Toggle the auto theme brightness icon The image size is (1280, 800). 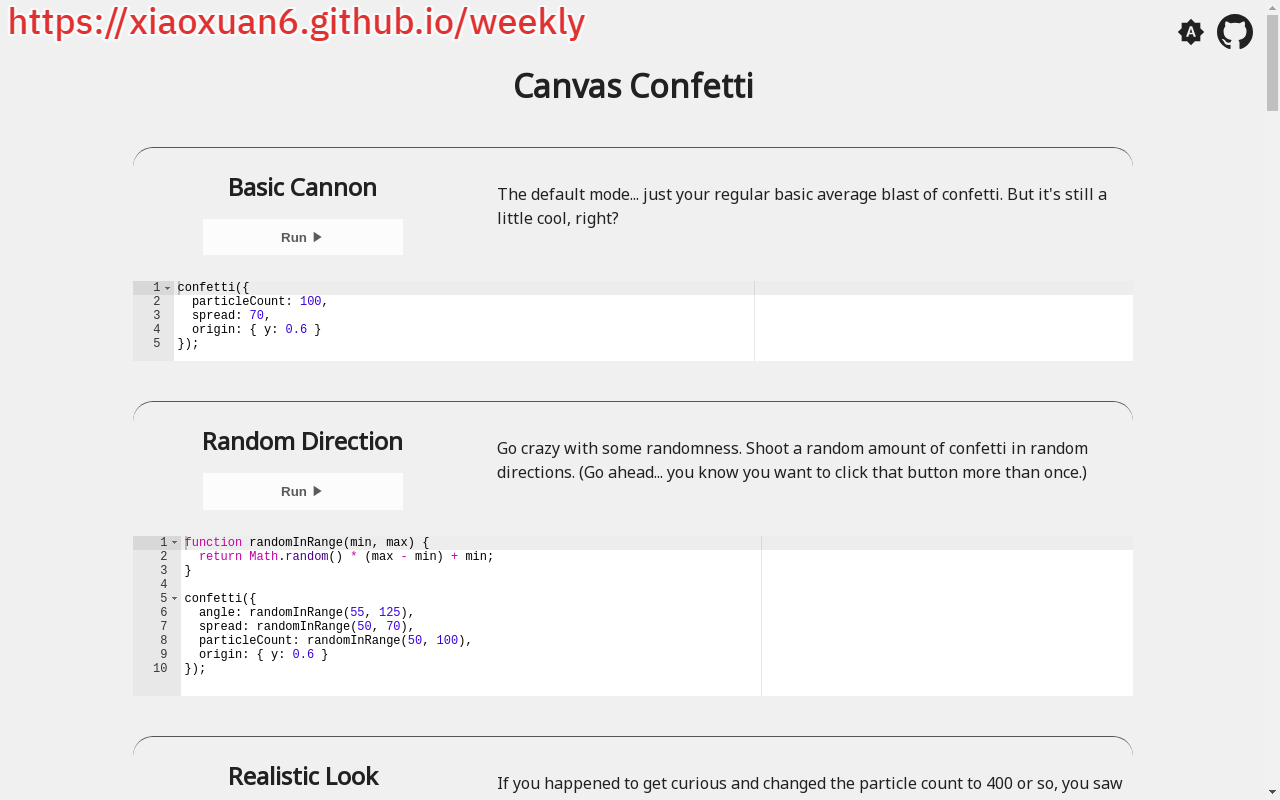(x=1190, y=32)
